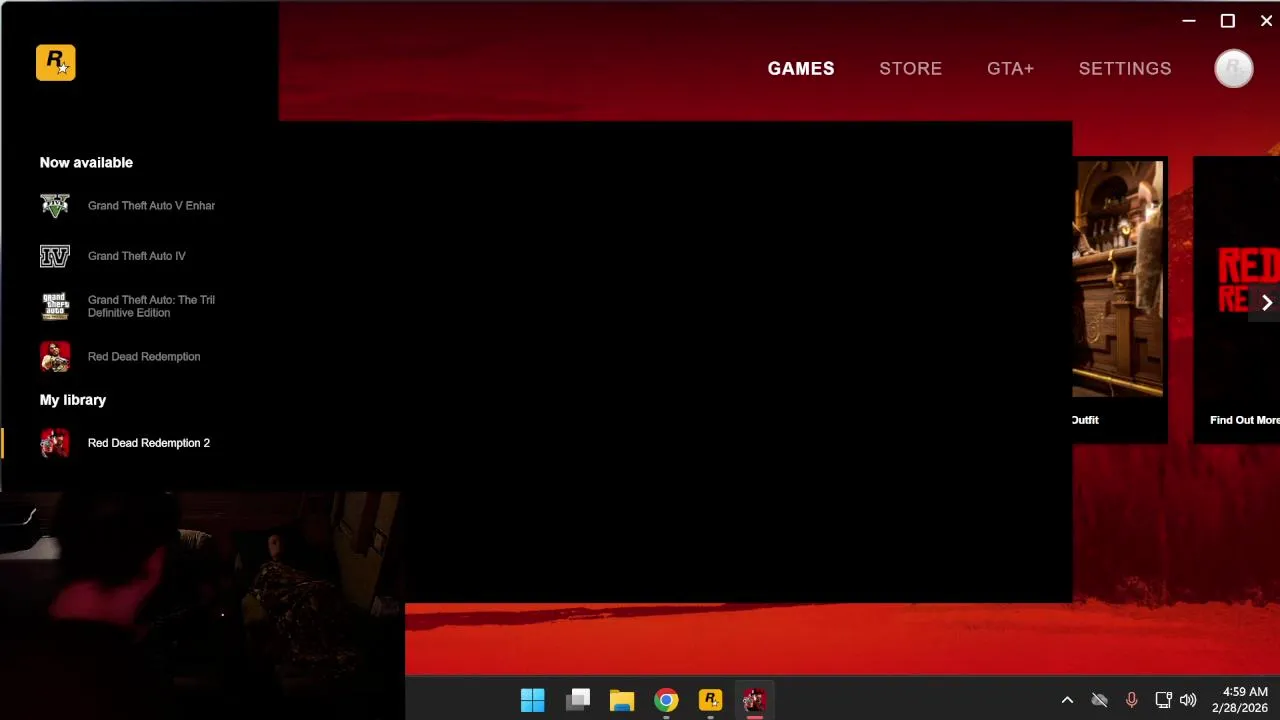Screen dimensions: 1280x720
Task: Choose the Red Dead Redemption entry under Now available
Action: point(144,357)
